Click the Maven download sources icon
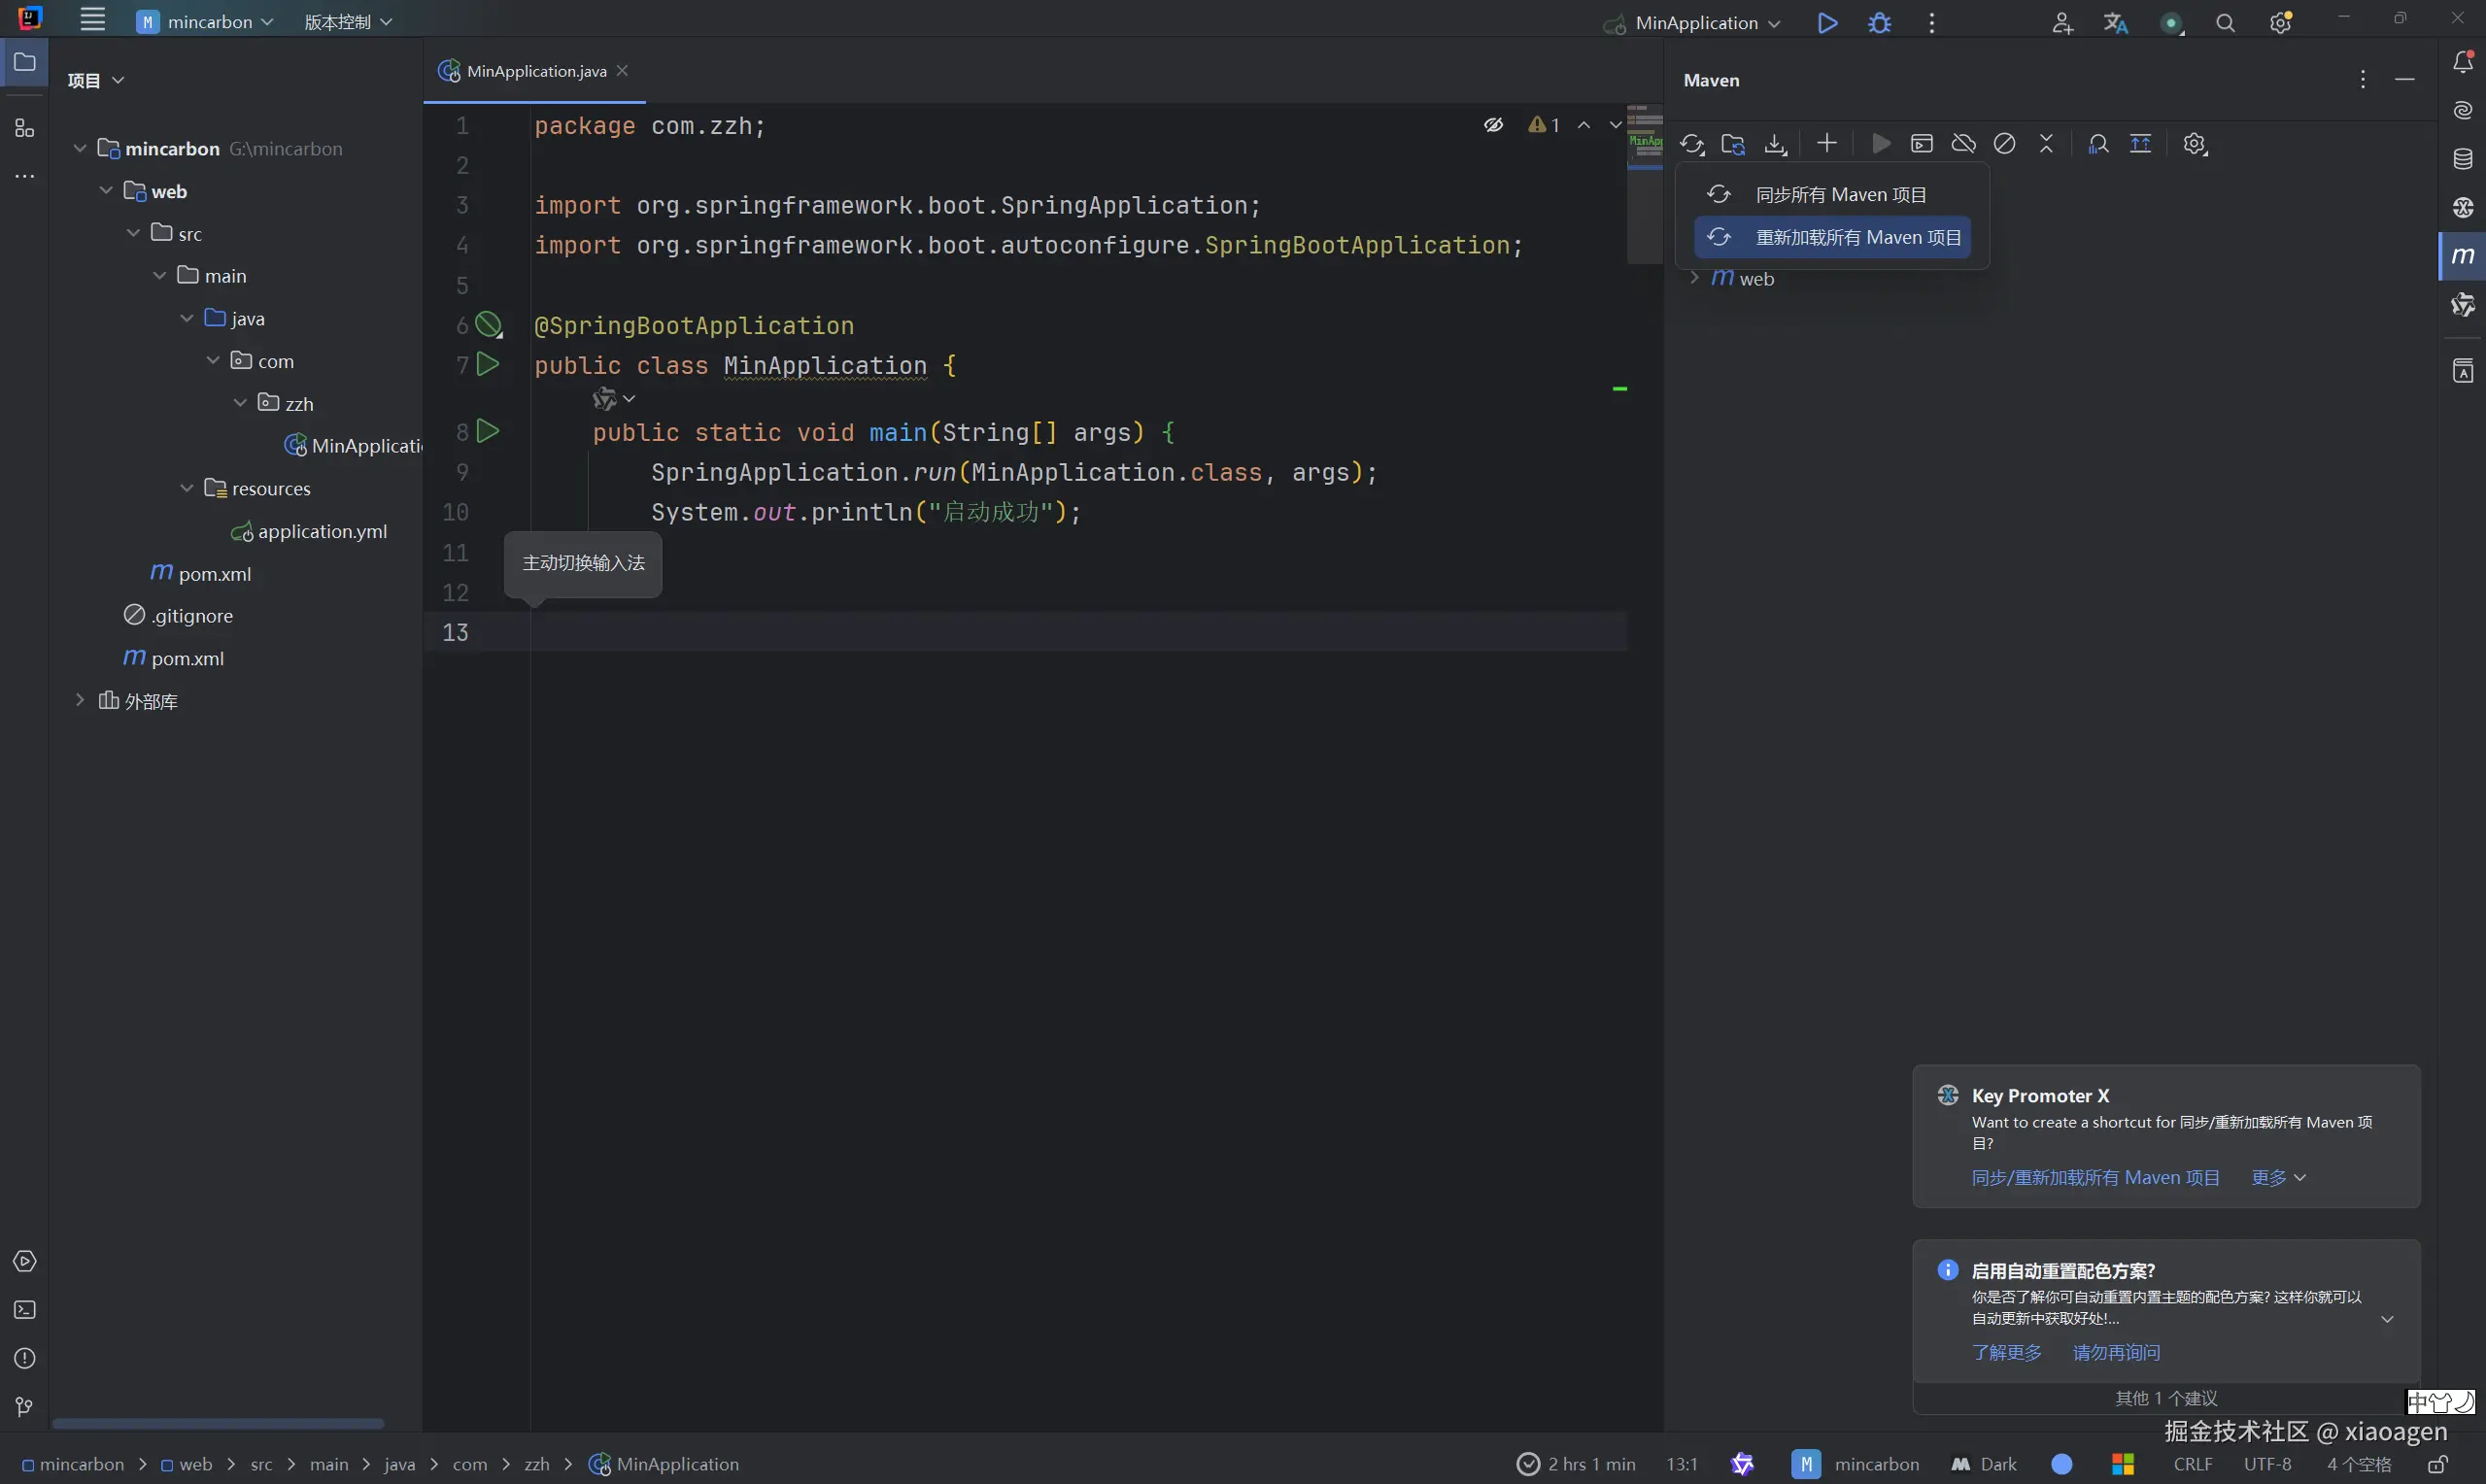Viewport: 2486px width, 1484px height. (x=1775, y=144)
